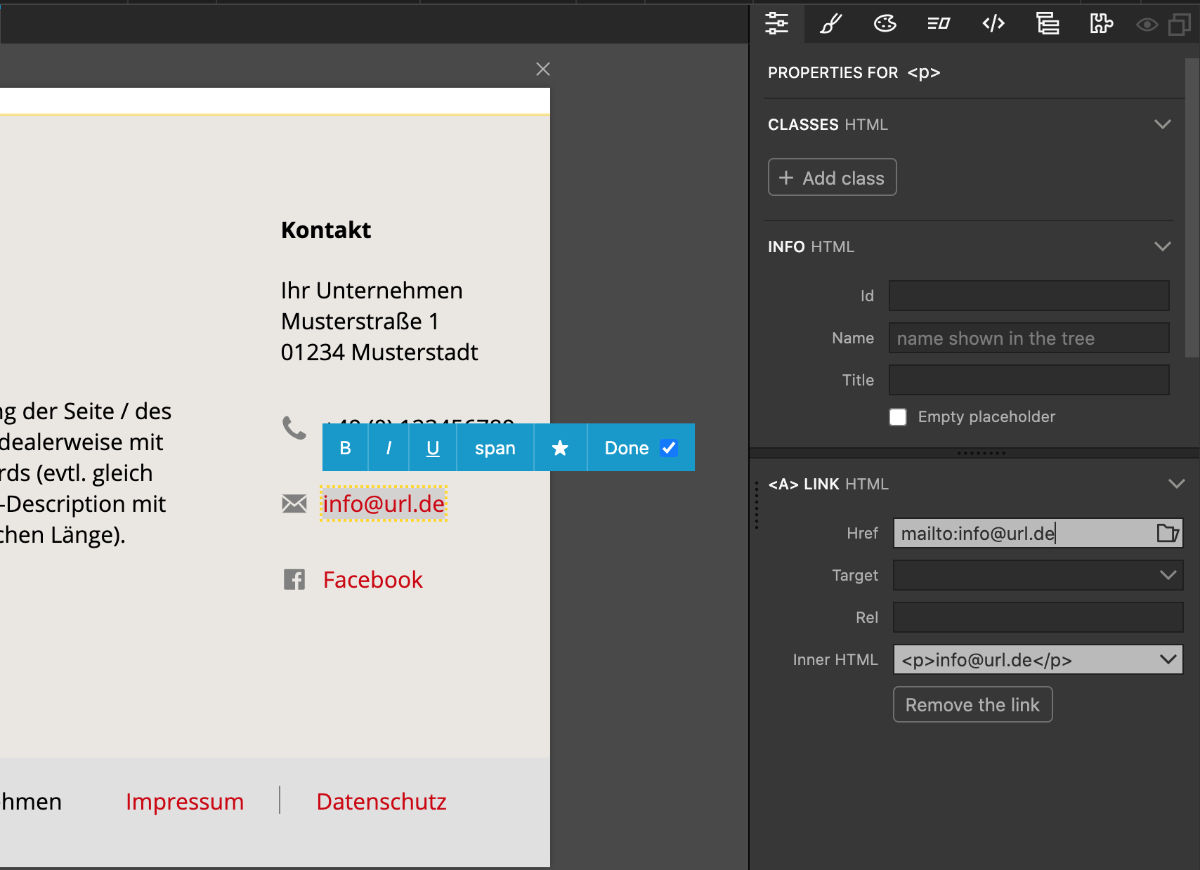
Task: Enable the Empty placeholder checkbox
Action: point(898,417)
